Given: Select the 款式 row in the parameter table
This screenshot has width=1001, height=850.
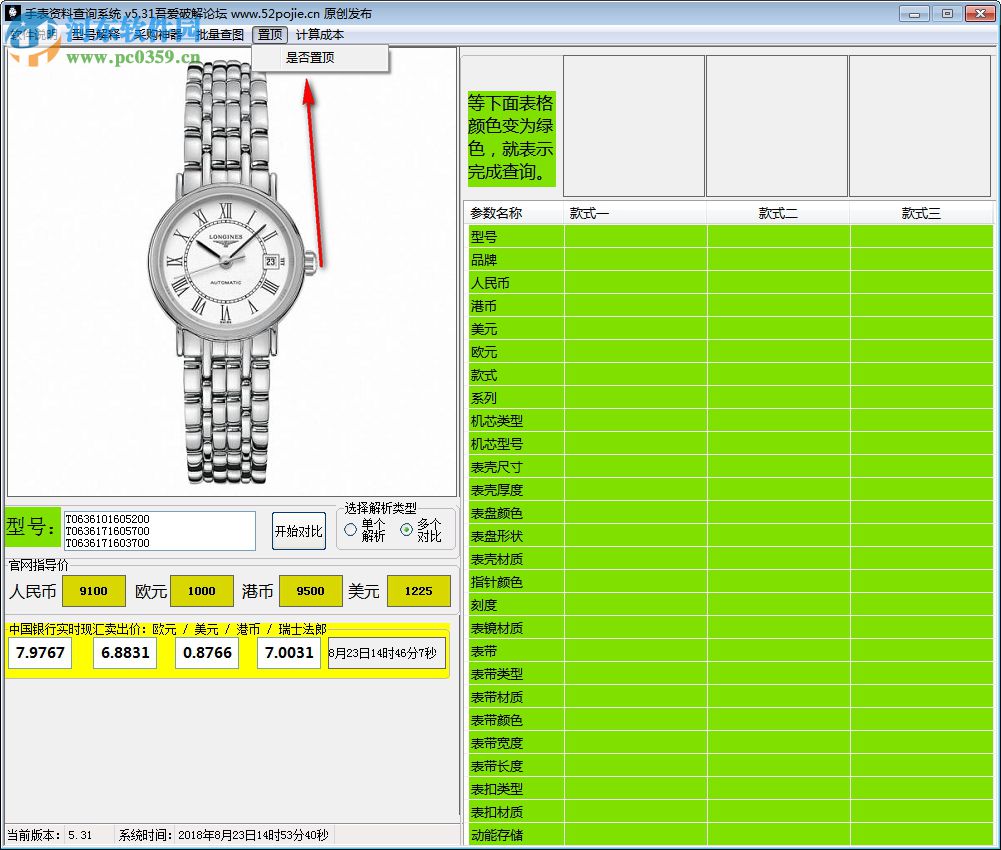Looking at the screenshot, I should click(731, 375).
